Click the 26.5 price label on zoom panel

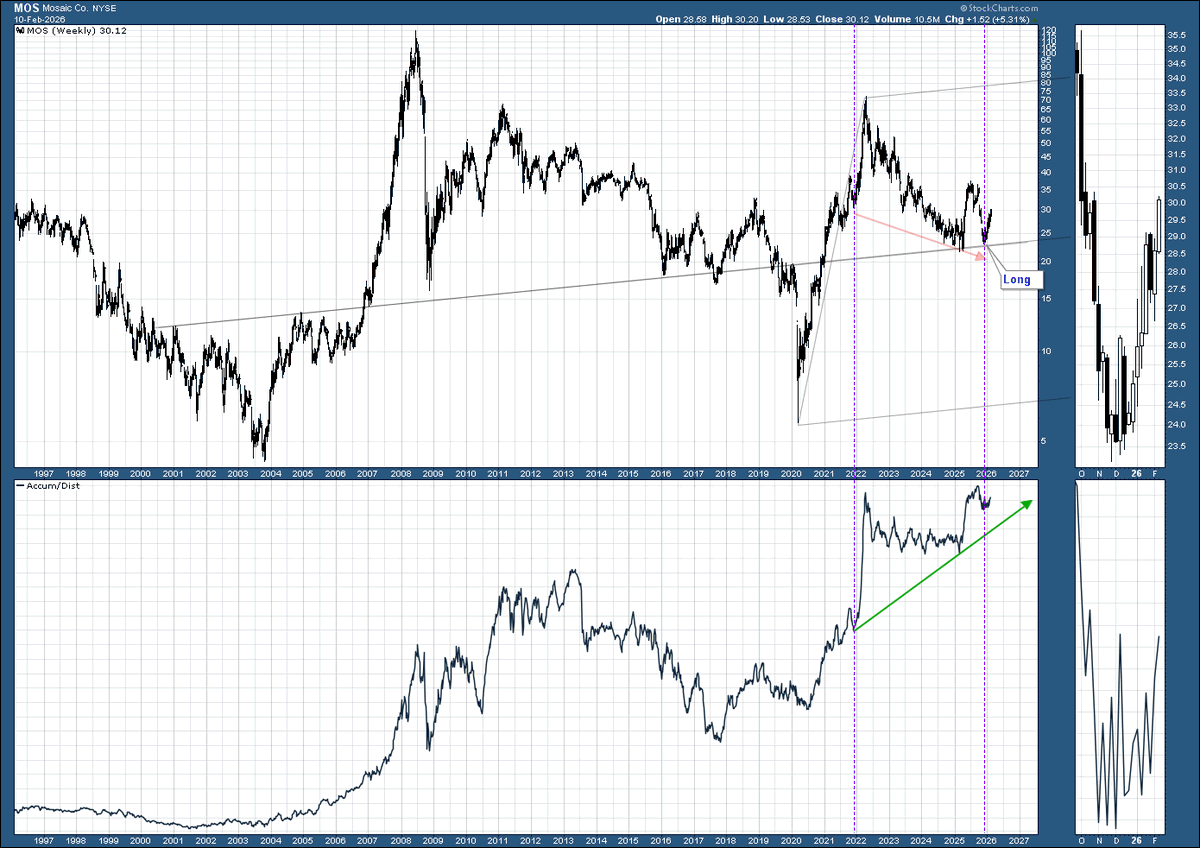1175,326
